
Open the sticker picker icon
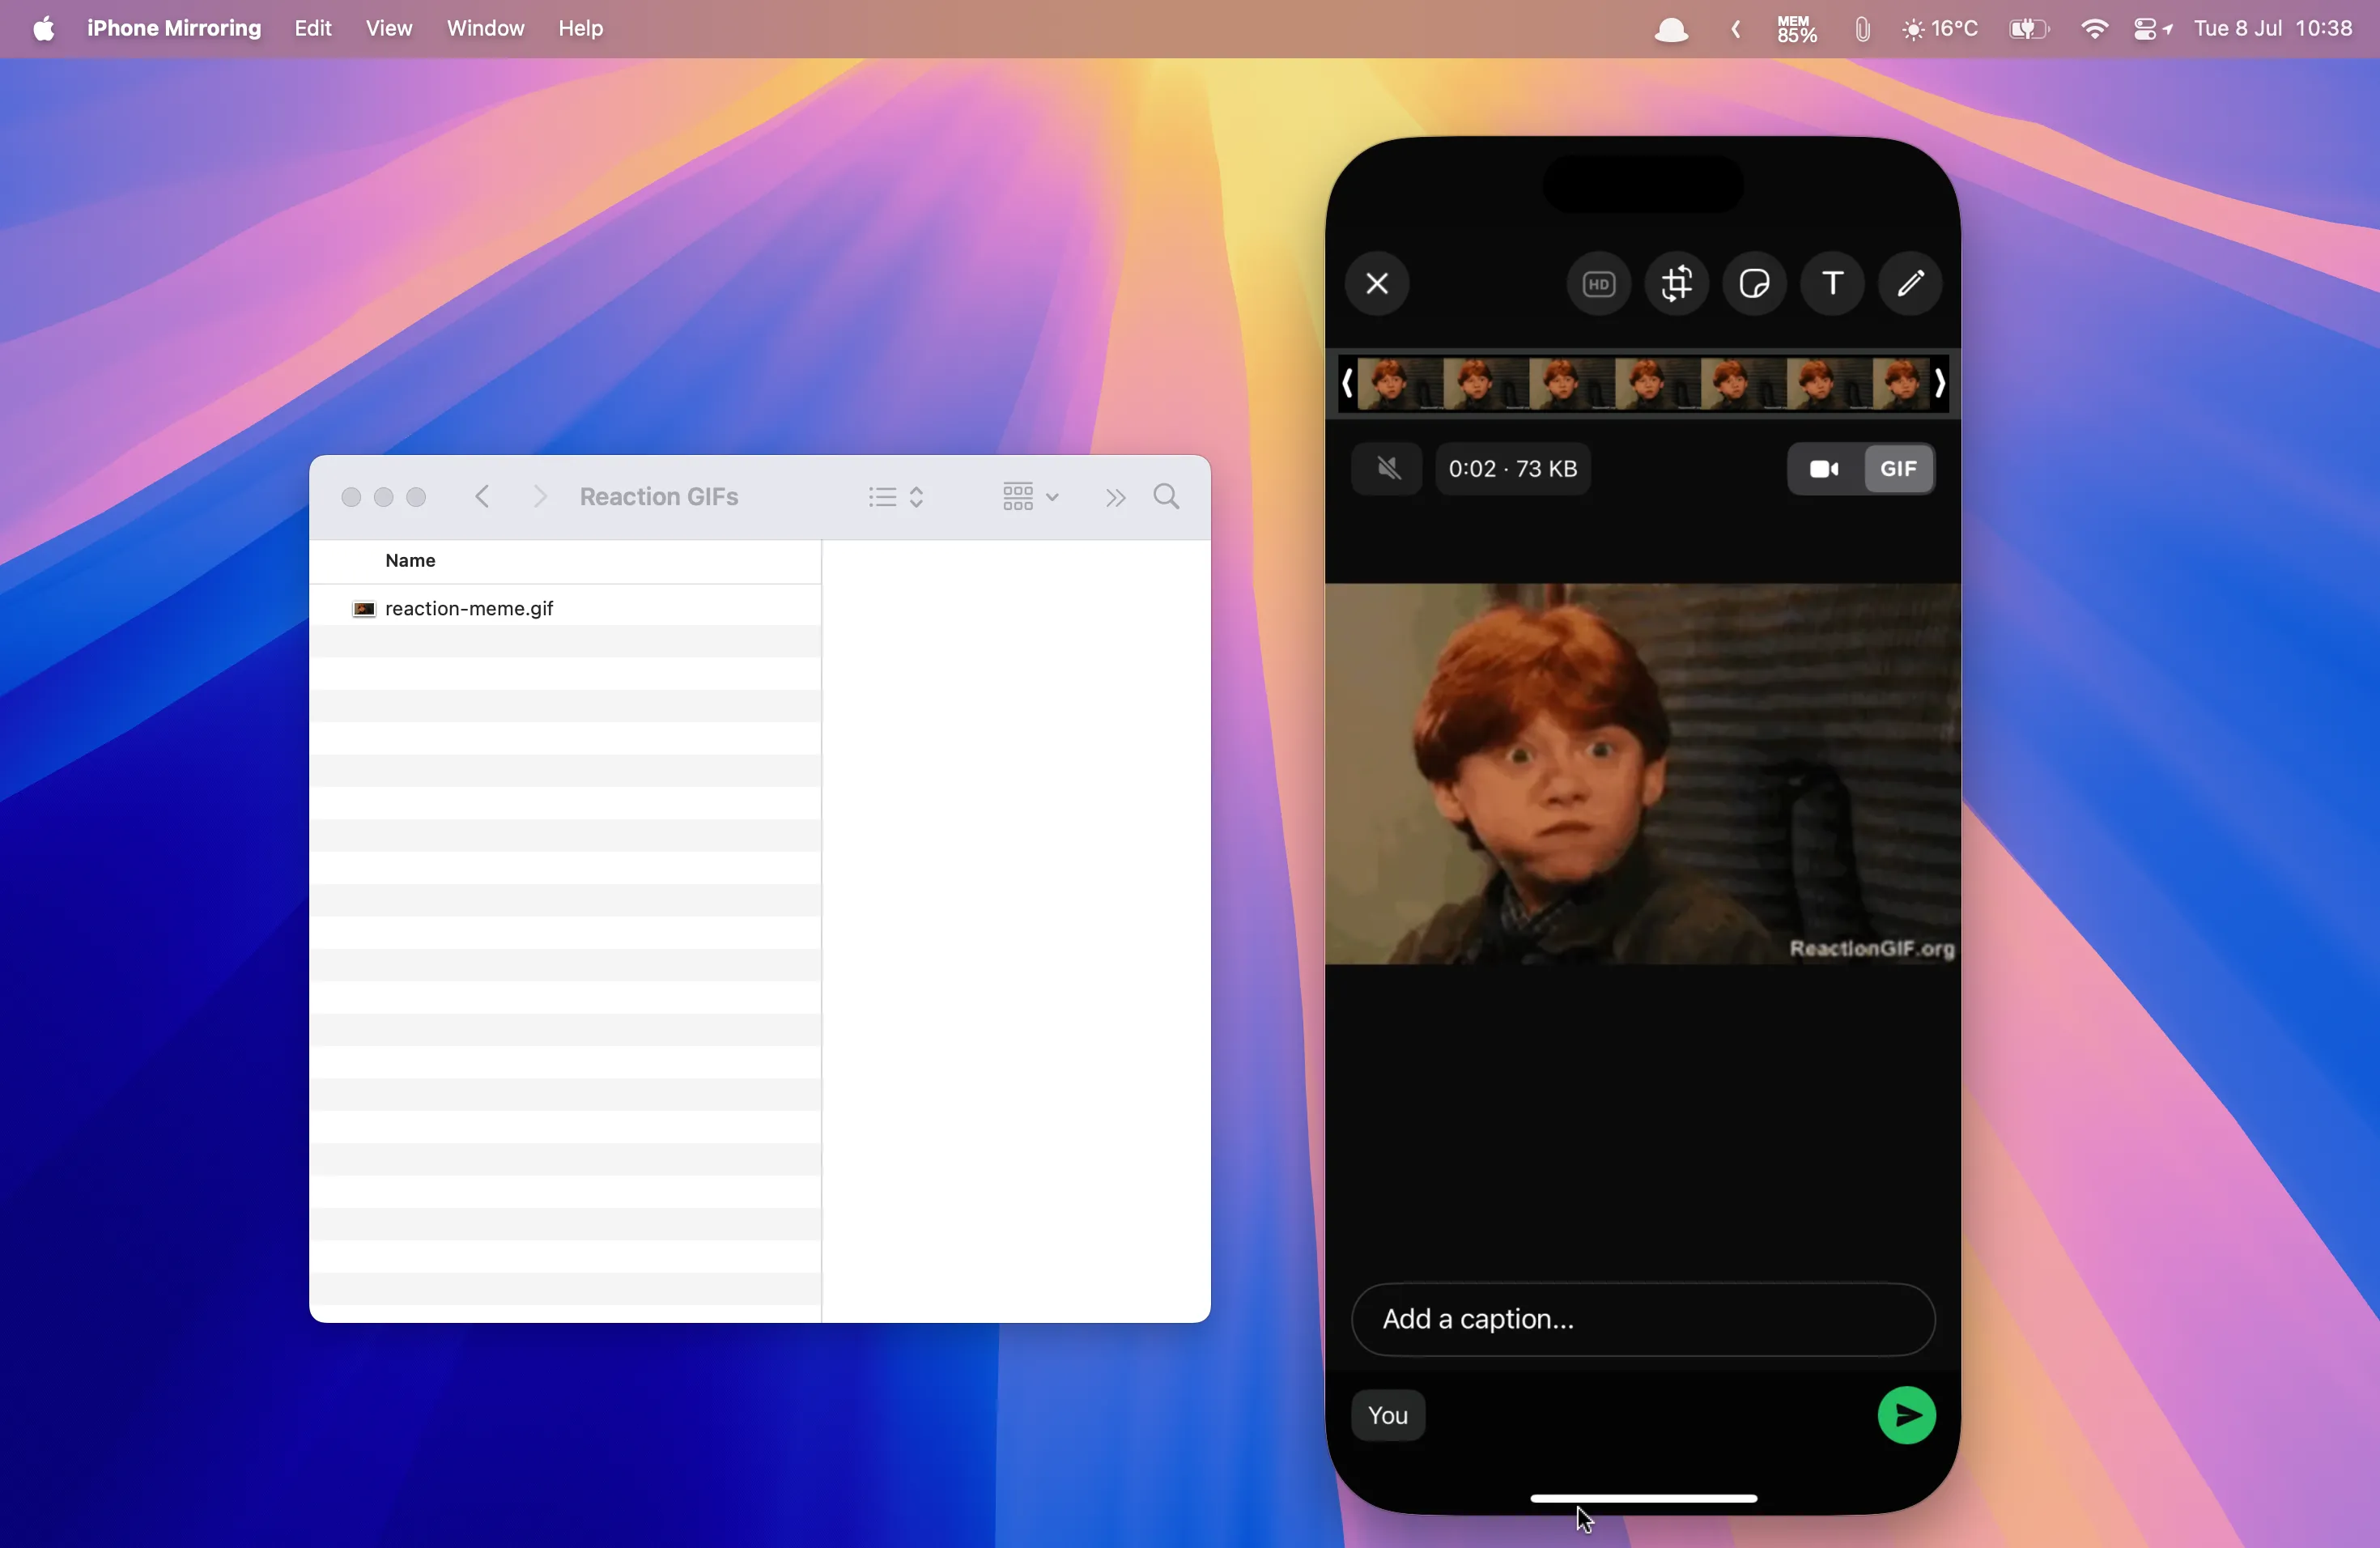(x=1754, y=284)
